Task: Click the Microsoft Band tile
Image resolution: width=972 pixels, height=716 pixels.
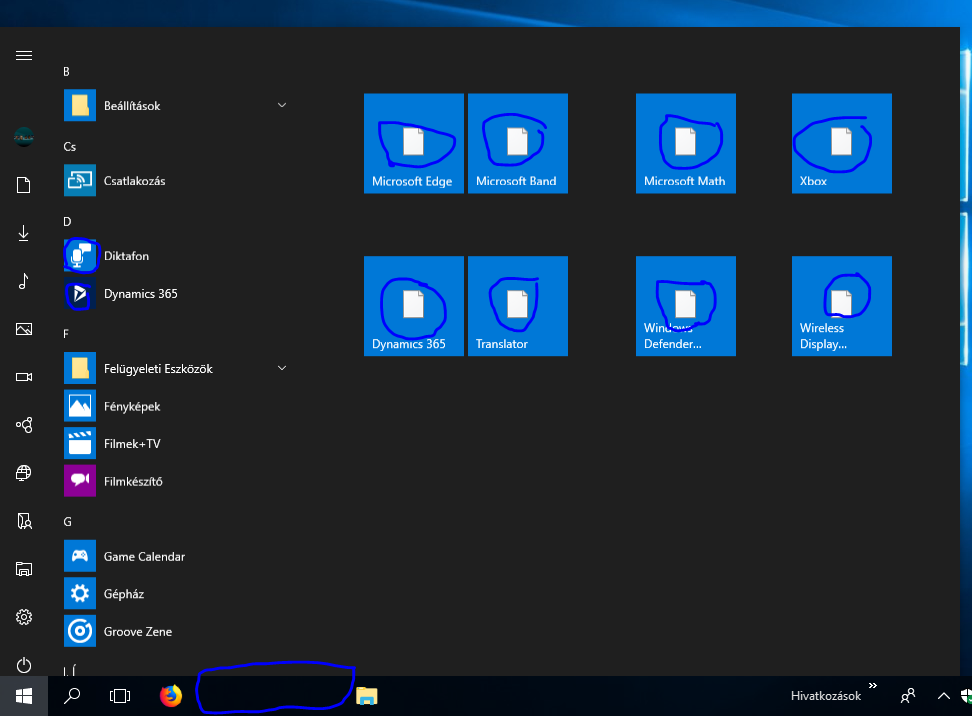Action: pos(518,143)
